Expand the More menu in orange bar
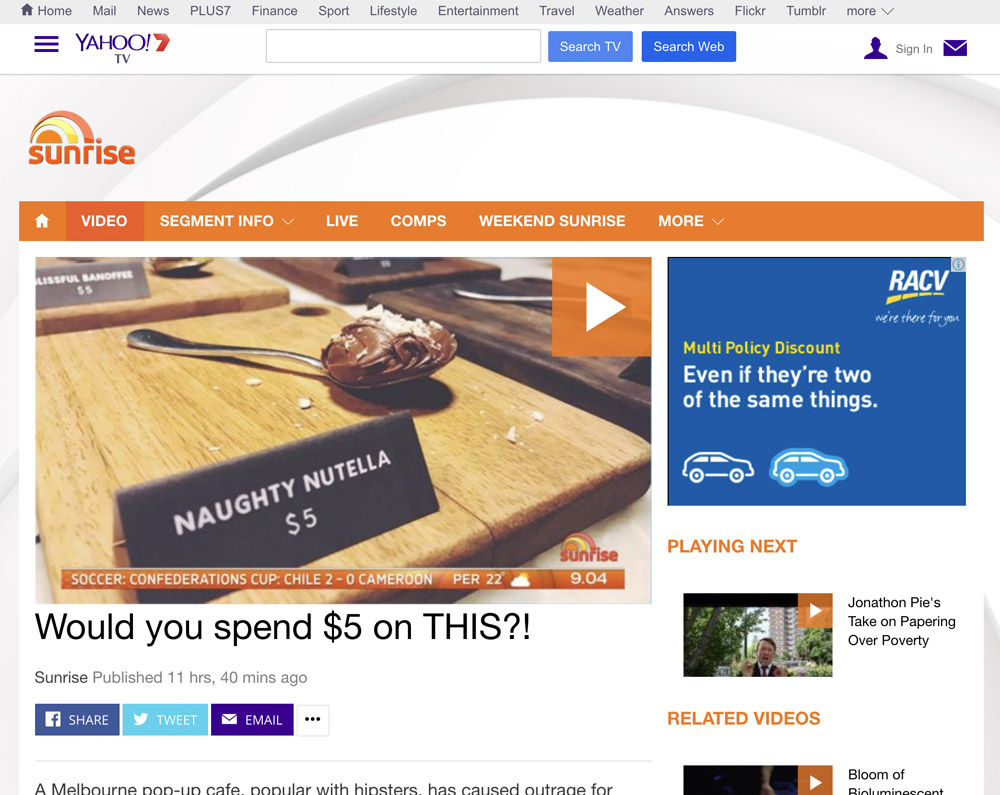This screenshot has width=1000, height=795. coord(691,221)
